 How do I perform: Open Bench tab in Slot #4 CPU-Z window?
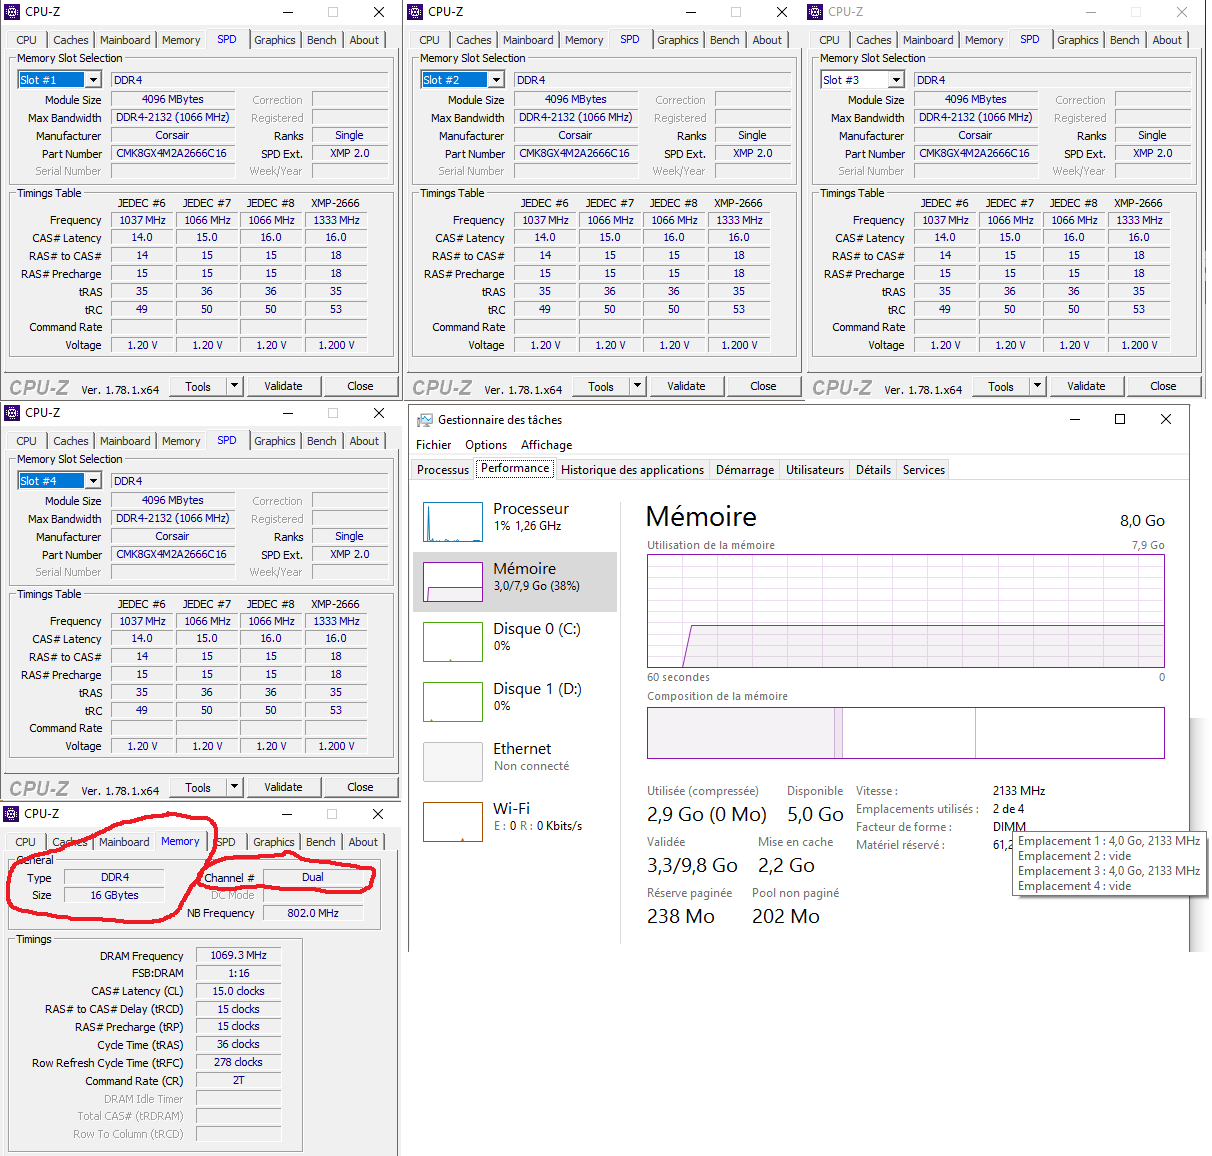pyautogui.click(x=322, y=441)
